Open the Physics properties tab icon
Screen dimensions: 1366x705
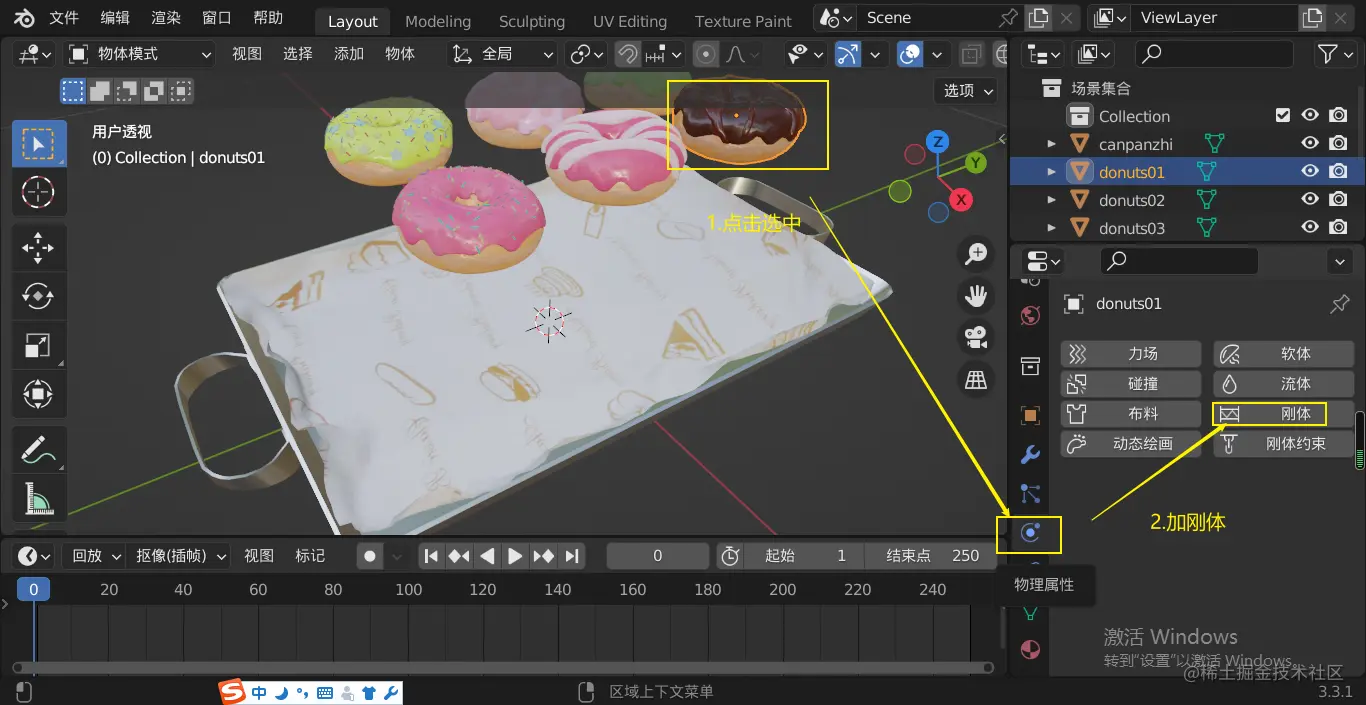pos(1030,533)
